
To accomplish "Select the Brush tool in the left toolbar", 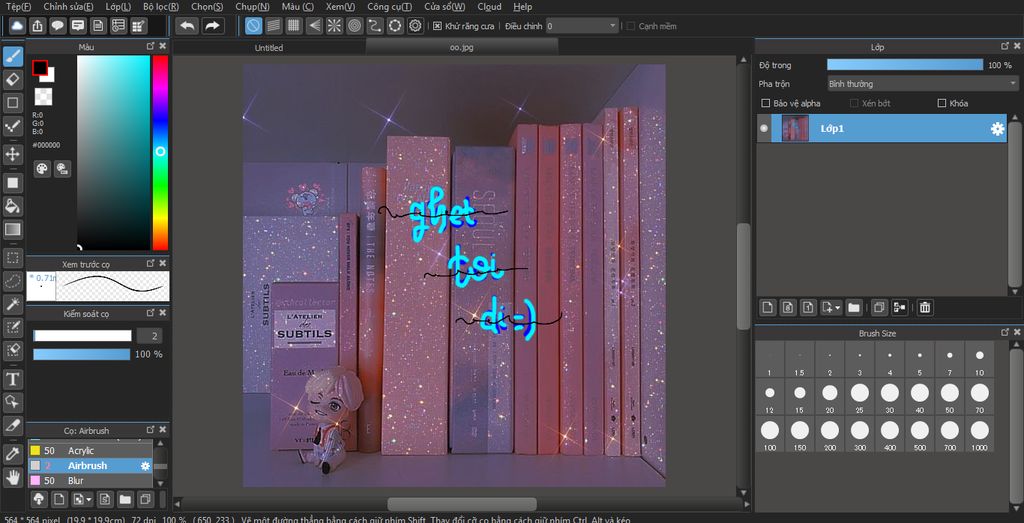I will point(12,57).
